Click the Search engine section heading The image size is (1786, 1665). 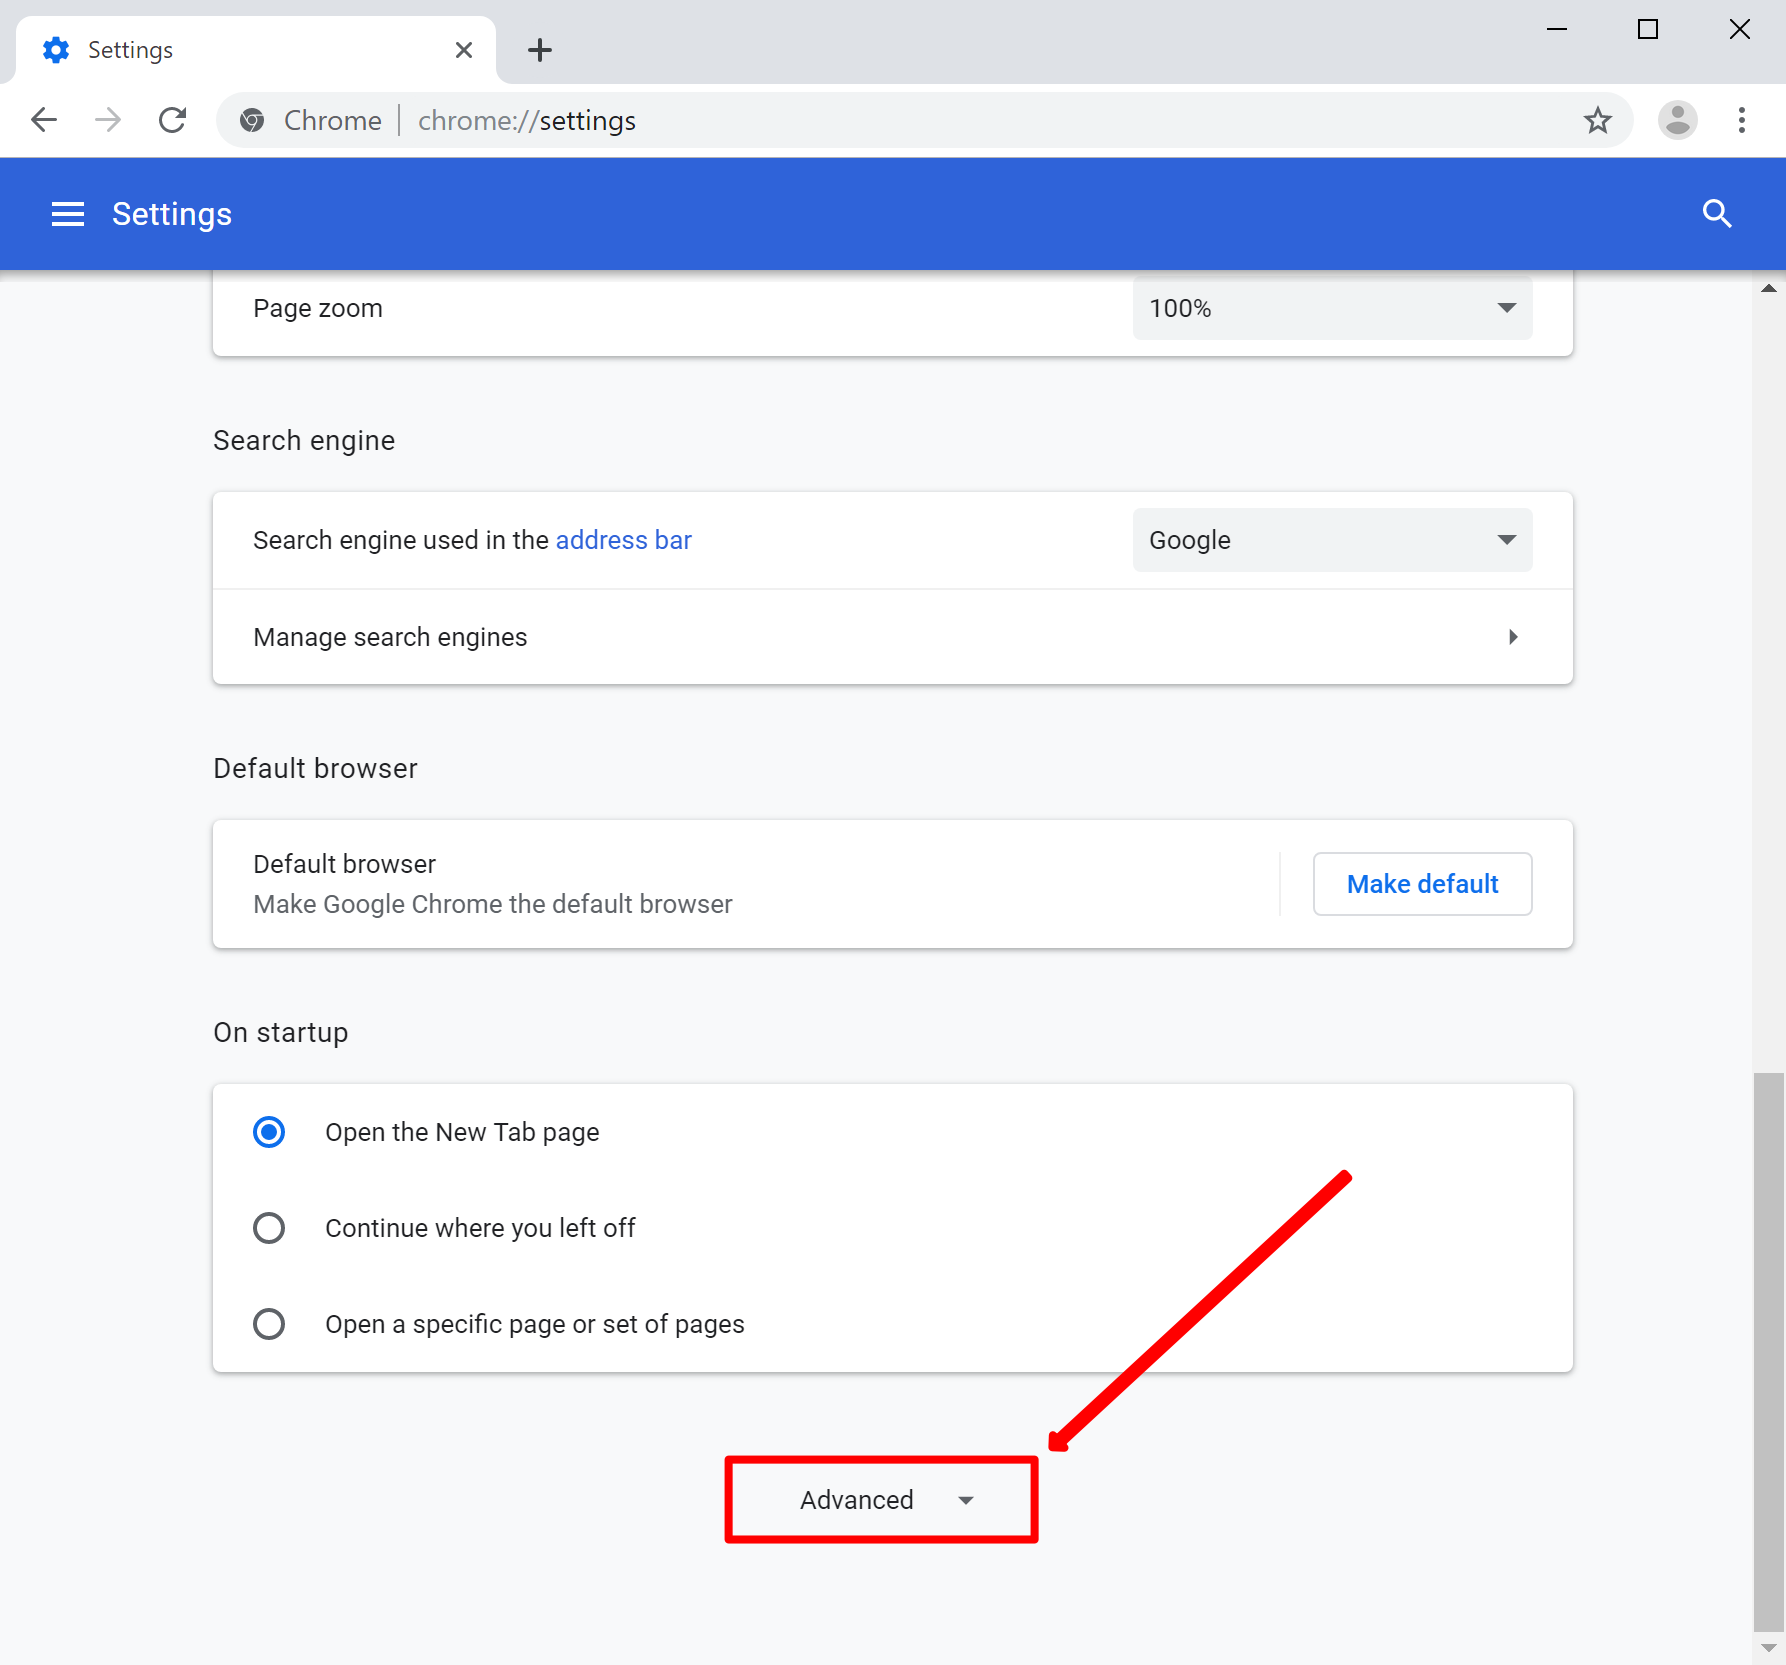(304, 441)
